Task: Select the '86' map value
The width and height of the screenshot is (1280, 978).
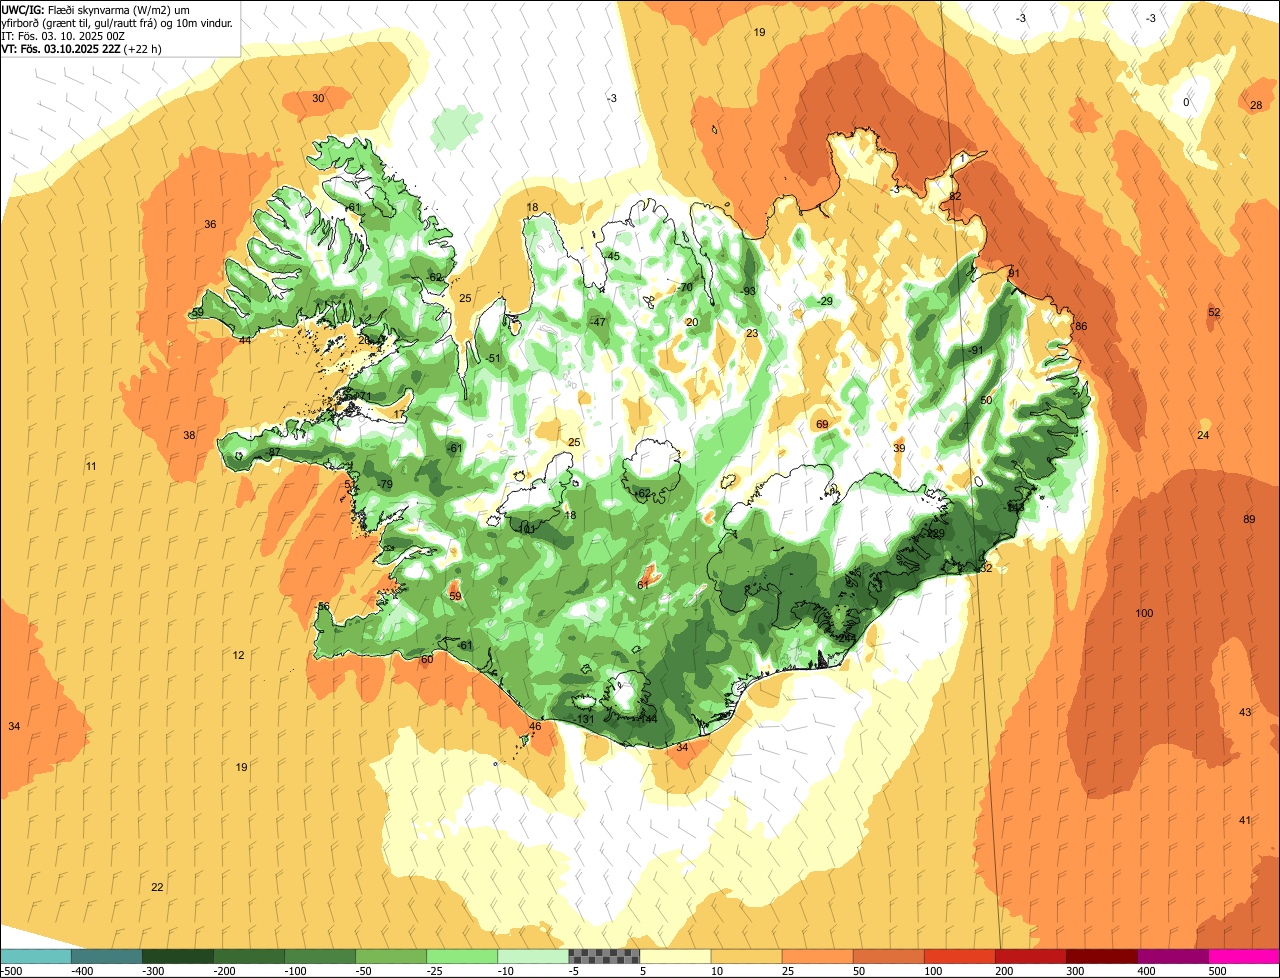Action: [x=1081, y=327]
